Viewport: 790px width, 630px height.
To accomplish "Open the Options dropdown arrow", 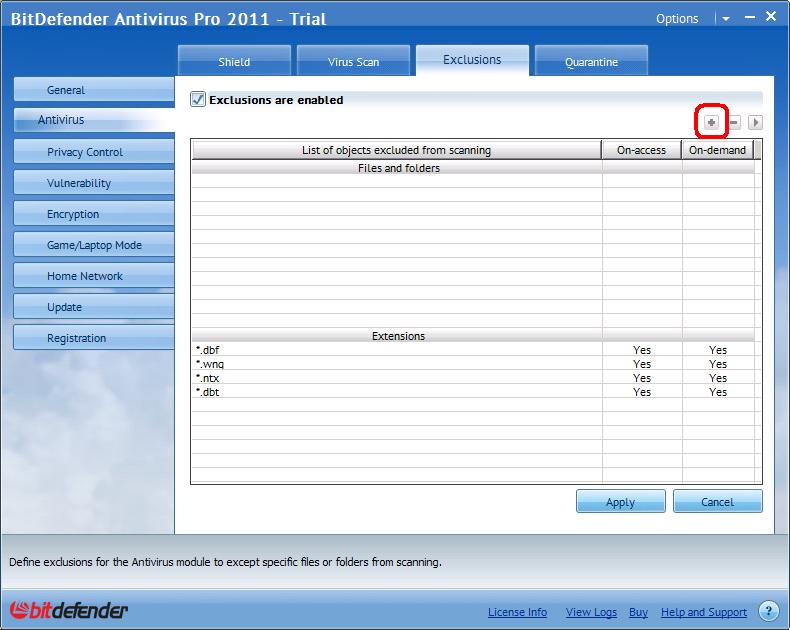I will coord(727,18).
